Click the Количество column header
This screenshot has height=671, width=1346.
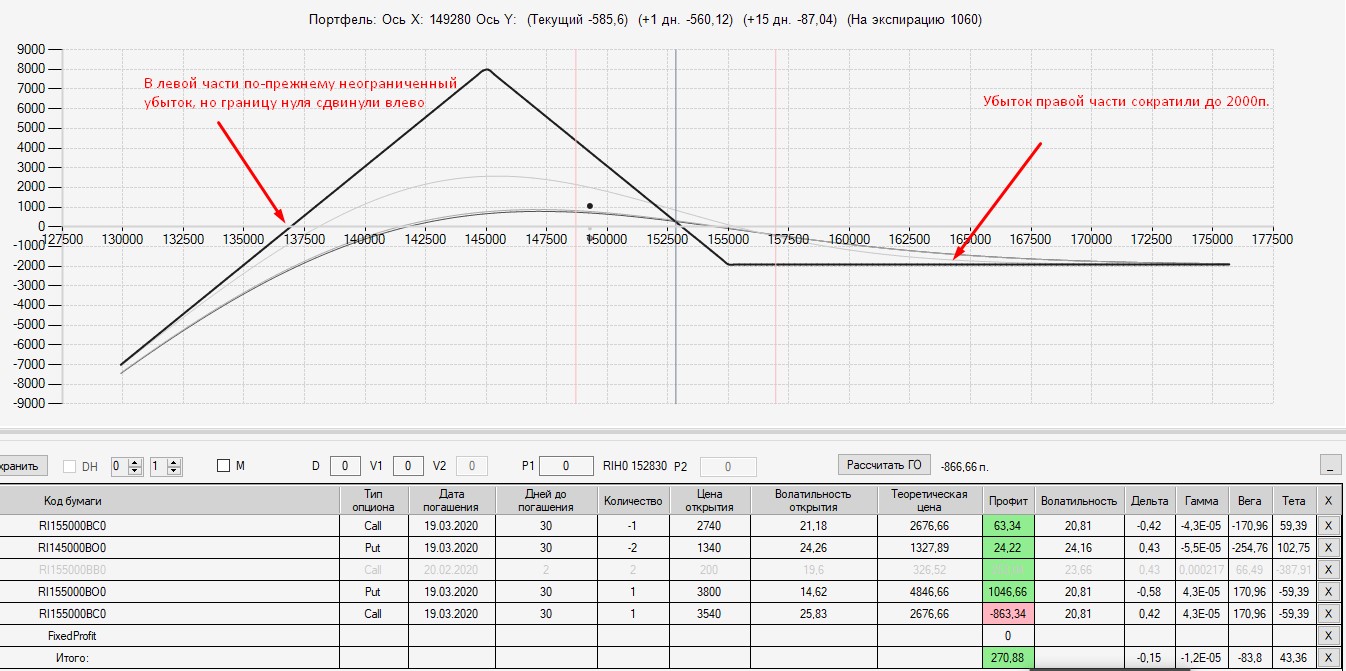tap(633, 500)
